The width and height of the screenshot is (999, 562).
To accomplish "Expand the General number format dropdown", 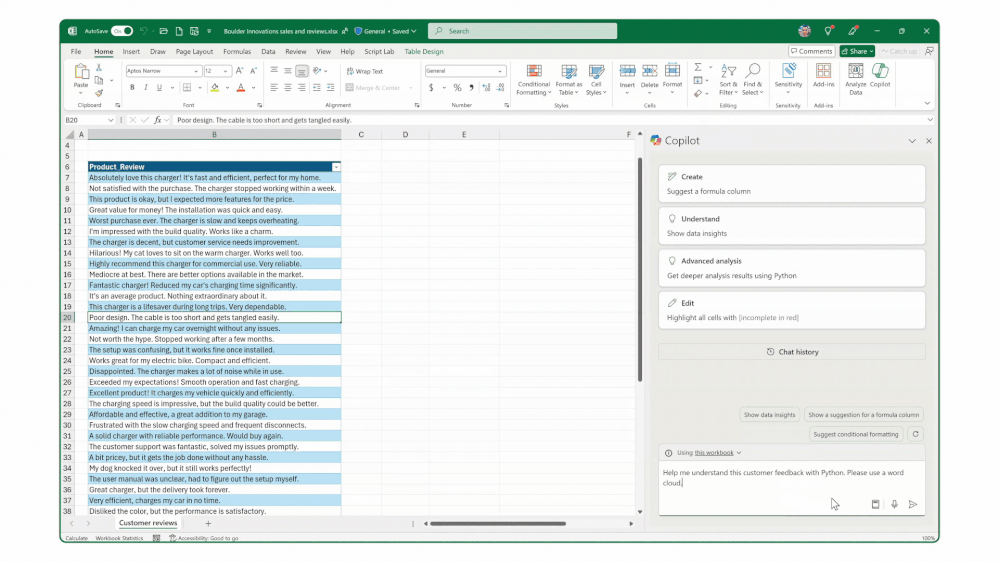I will 501,72.
